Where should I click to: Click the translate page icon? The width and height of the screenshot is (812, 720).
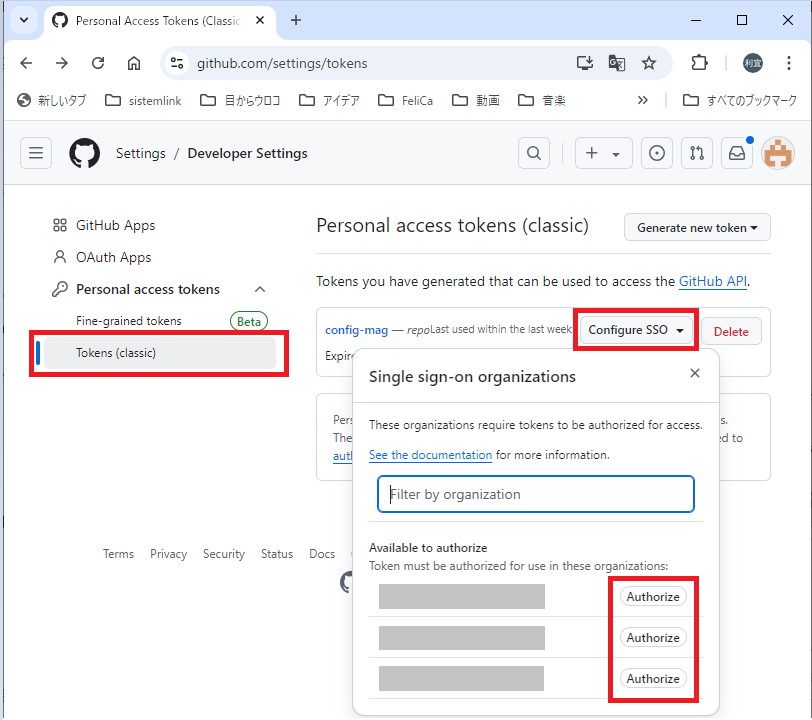click(x=616, y=63)
